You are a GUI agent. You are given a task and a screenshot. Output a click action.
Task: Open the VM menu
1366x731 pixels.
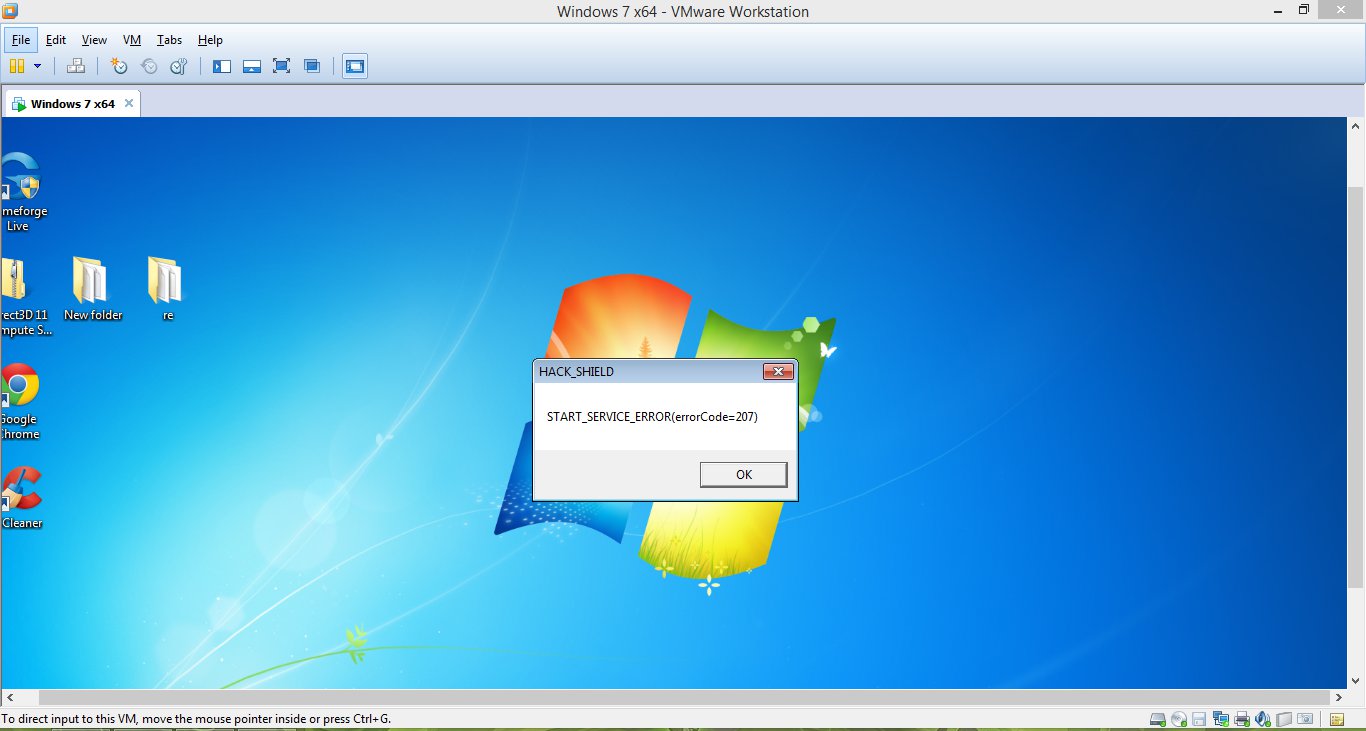tap(132, 40)
